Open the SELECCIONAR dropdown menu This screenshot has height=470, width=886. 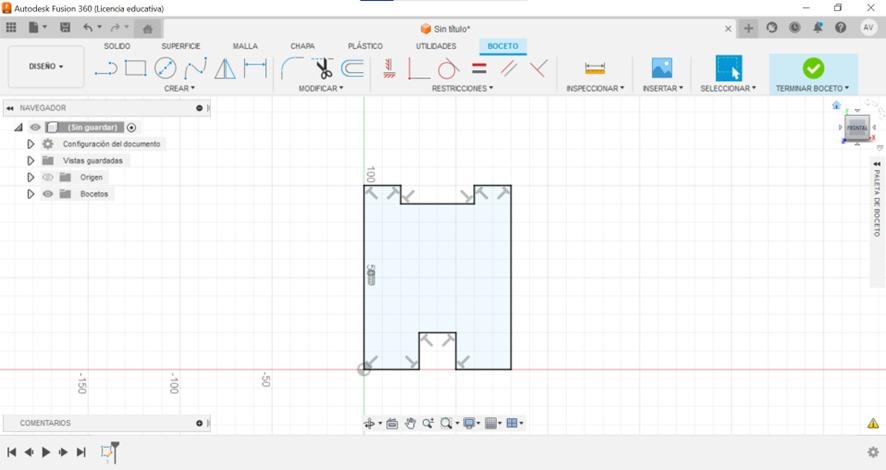coord(728,89)
